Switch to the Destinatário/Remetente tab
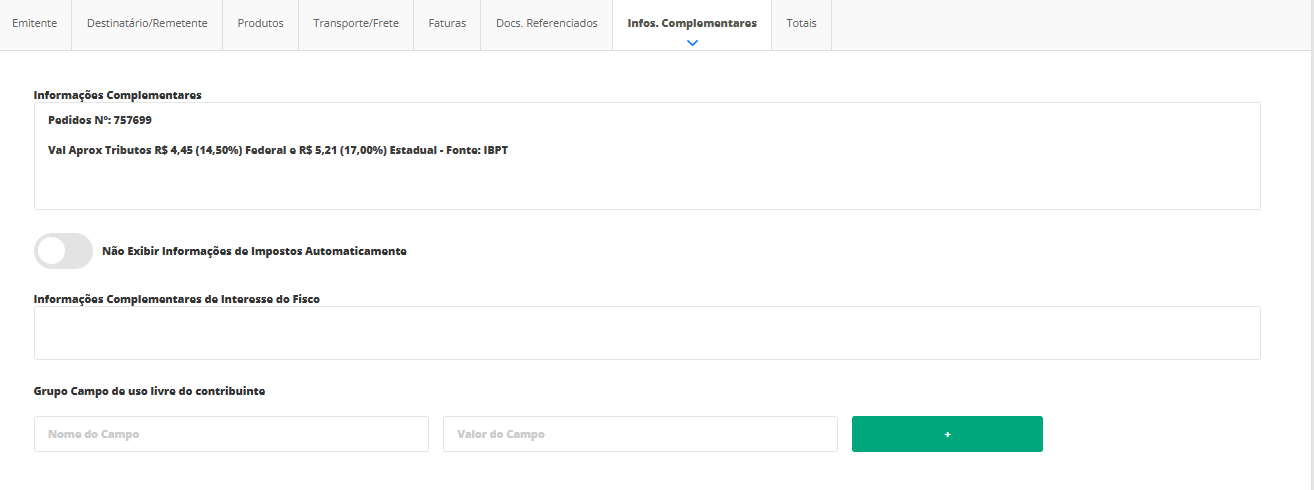The image size is (1314, 490). pos(147,23)
